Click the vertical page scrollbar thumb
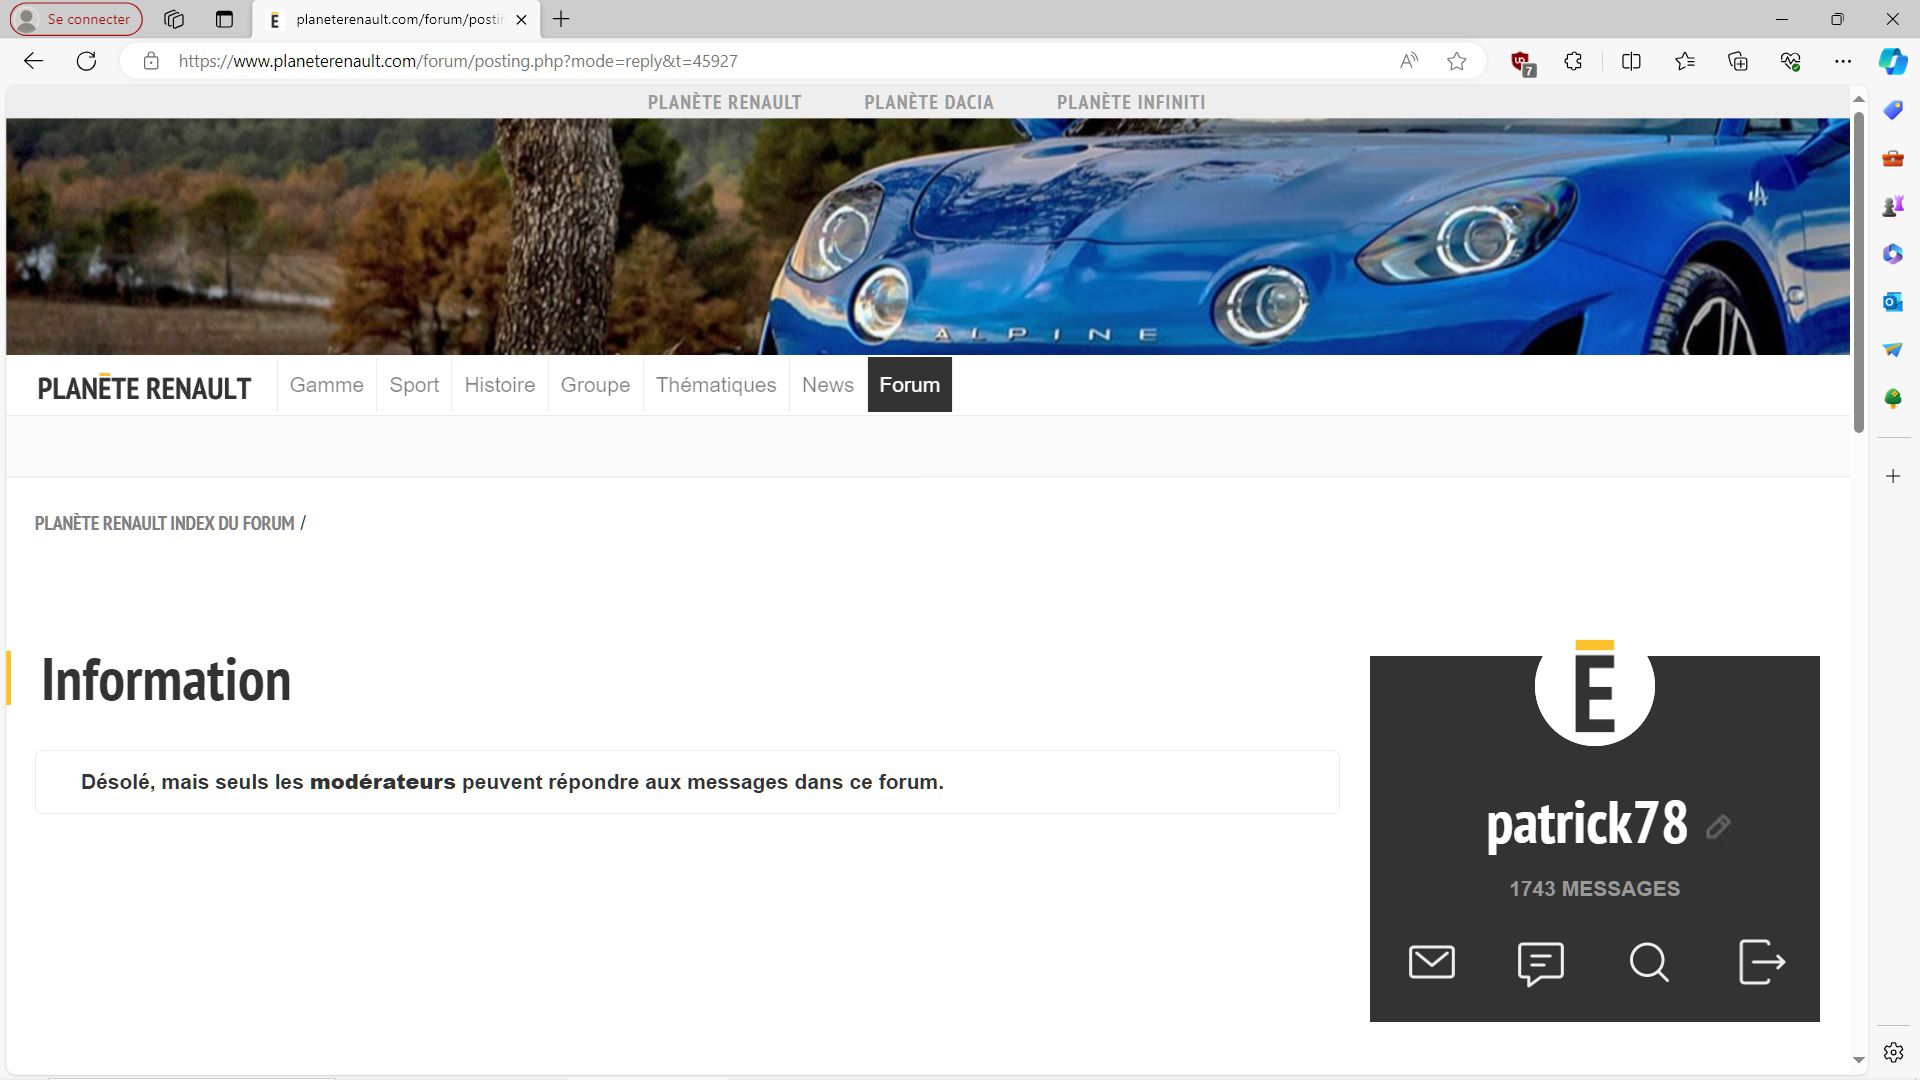The width and height of the screenshot is (1920, 1080). point(1858,270)
